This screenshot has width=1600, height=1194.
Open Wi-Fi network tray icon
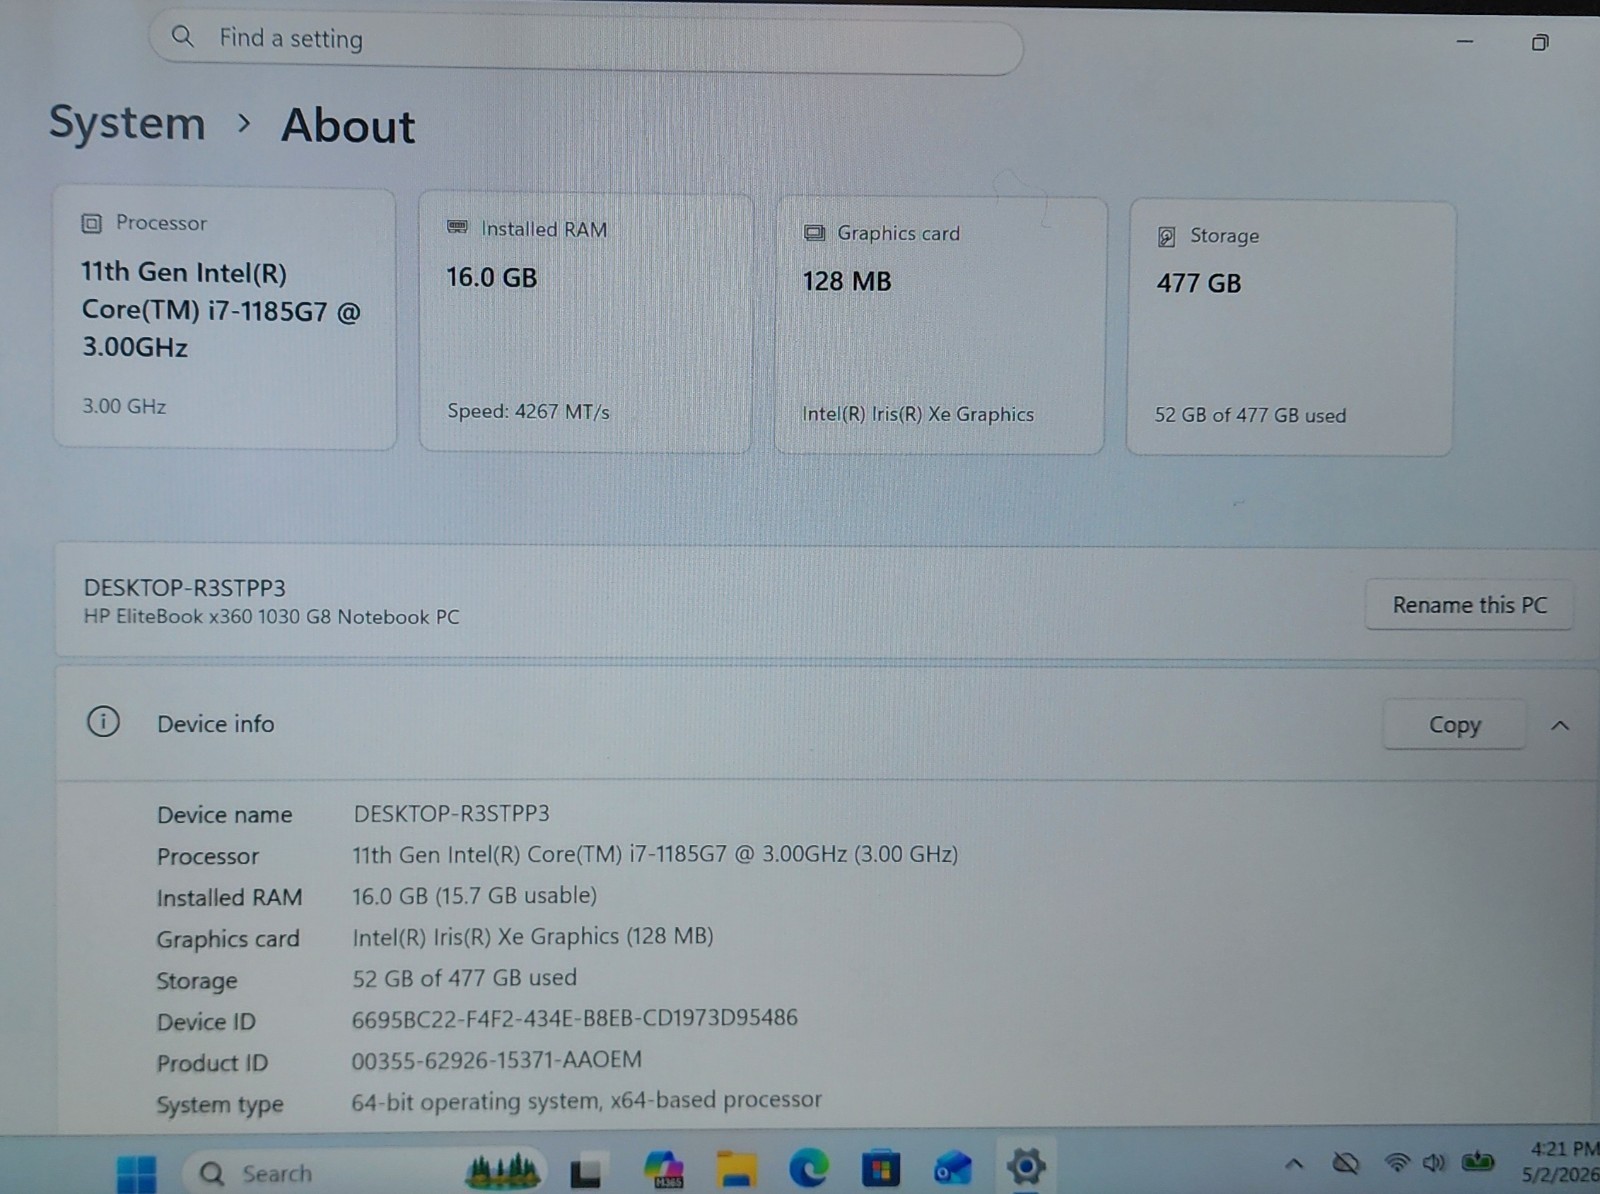pyautogui.click(x=1397, y=1162)
